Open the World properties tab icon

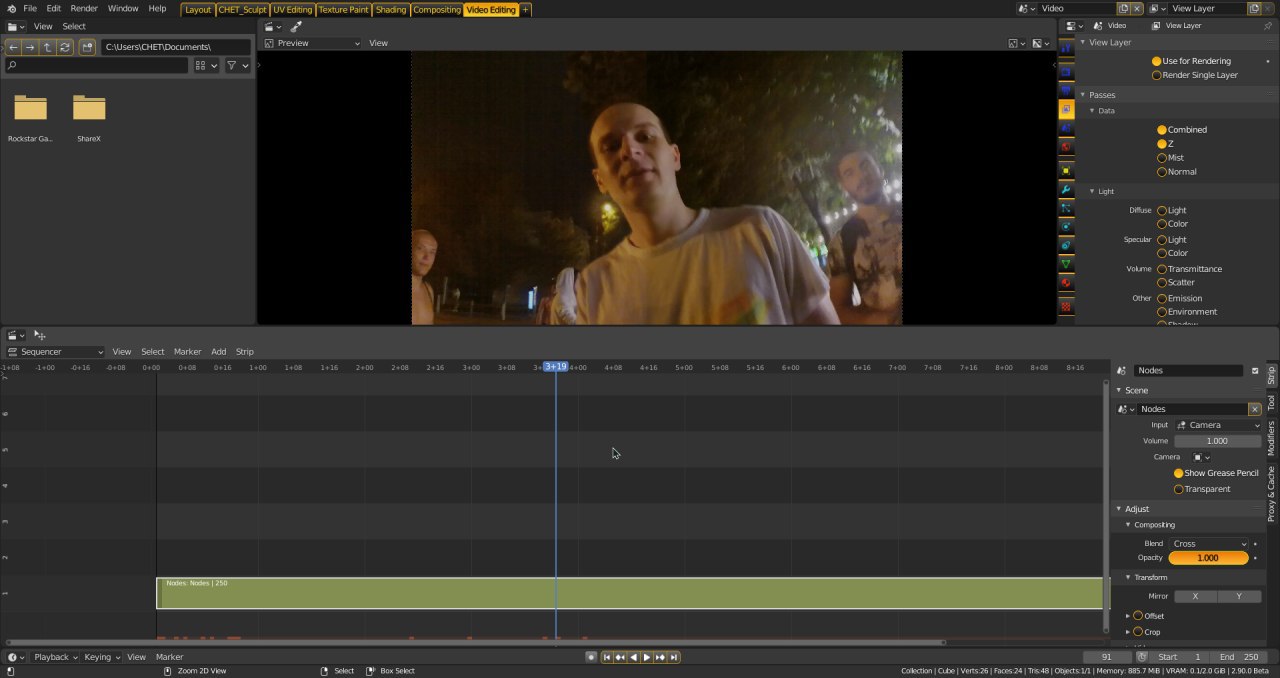pos(1066,147)
